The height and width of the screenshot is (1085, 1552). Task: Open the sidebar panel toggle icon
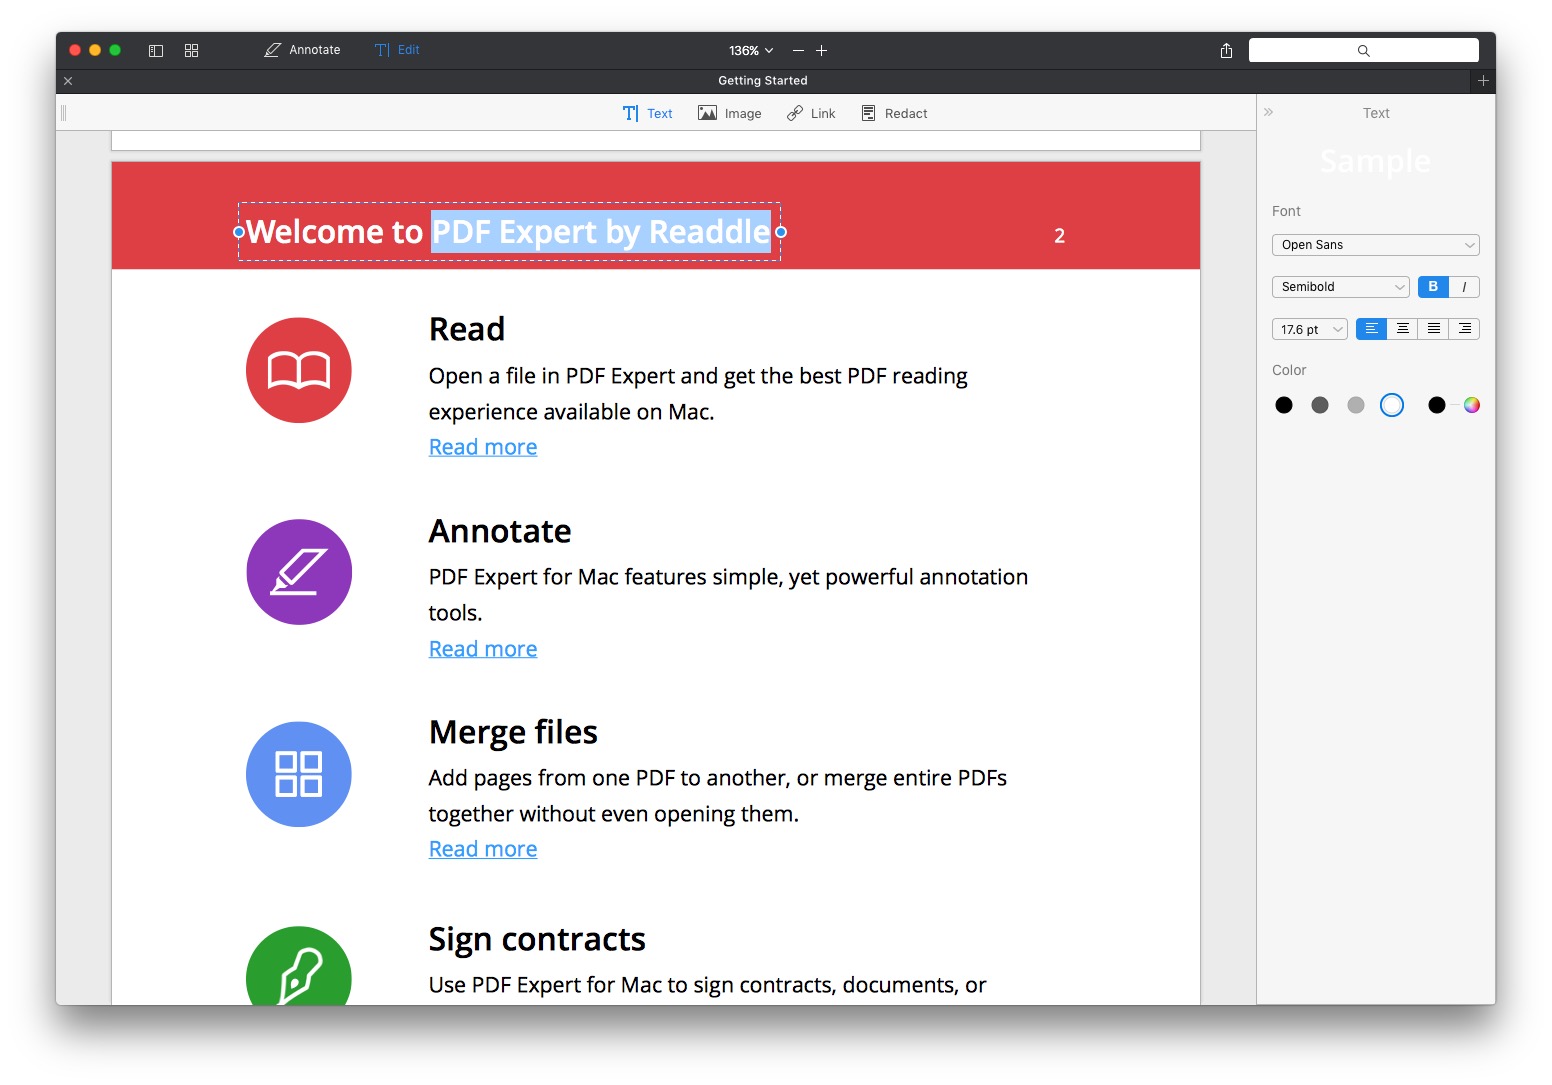[156, 49]
